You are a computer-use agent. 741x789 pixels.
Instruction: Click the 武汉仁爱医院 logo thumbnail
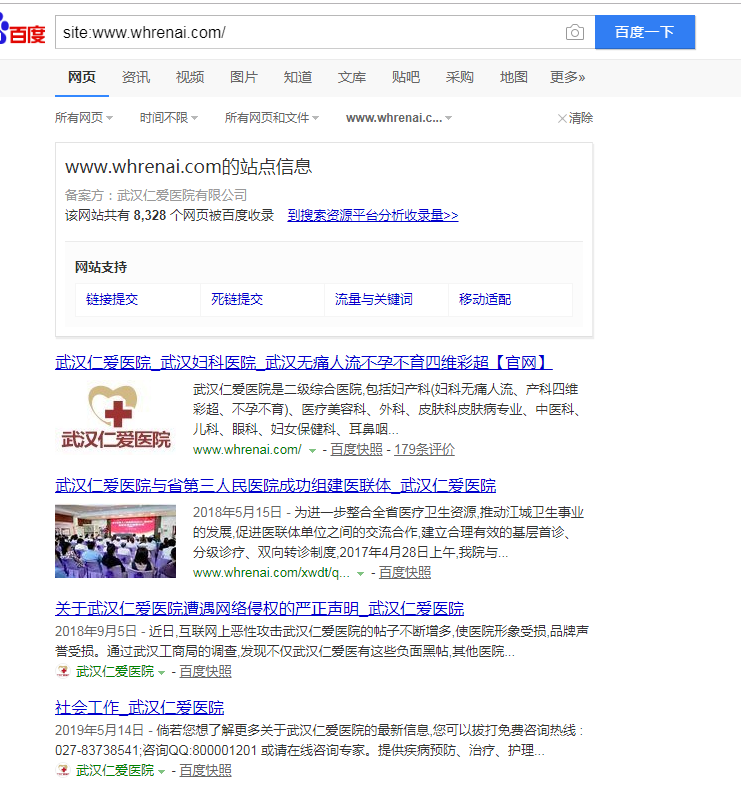pos(116,417)
